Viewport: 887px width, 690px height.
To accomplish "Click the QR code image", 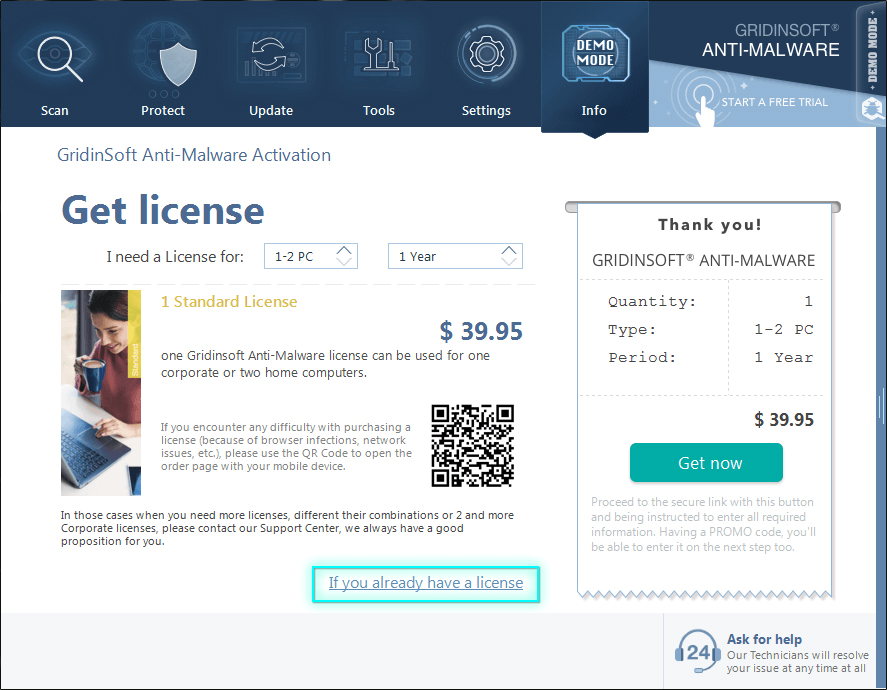I will [x=473, y=445].
